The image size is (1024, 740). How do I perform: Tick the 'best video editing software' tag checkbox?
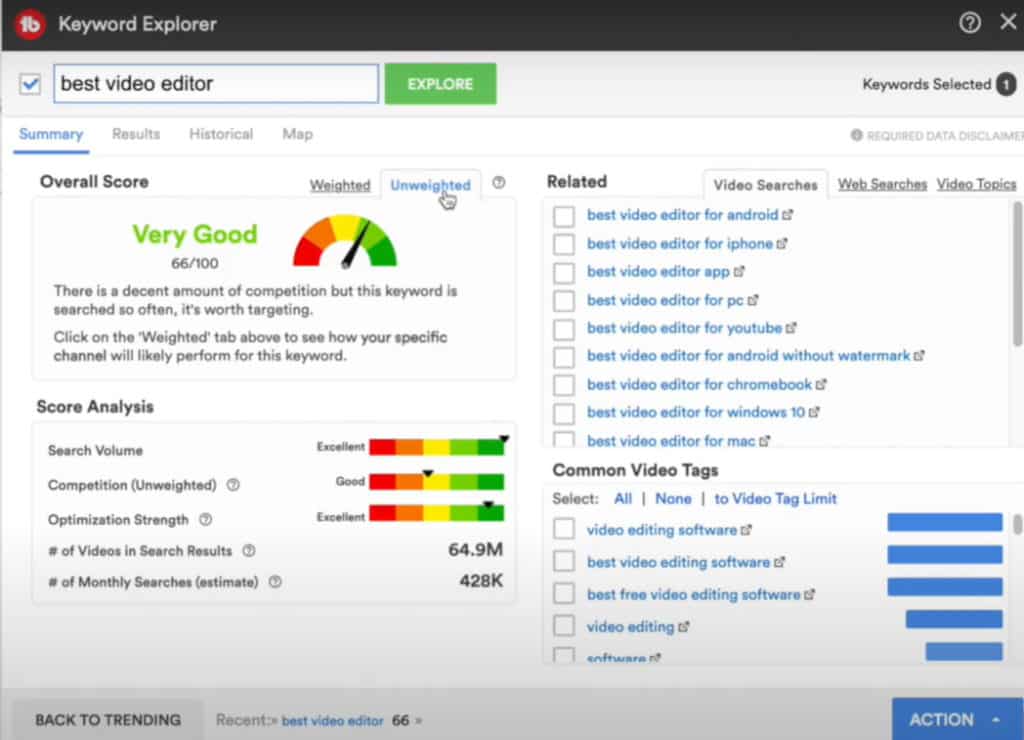pyautogui.click(x=564, y=562)
